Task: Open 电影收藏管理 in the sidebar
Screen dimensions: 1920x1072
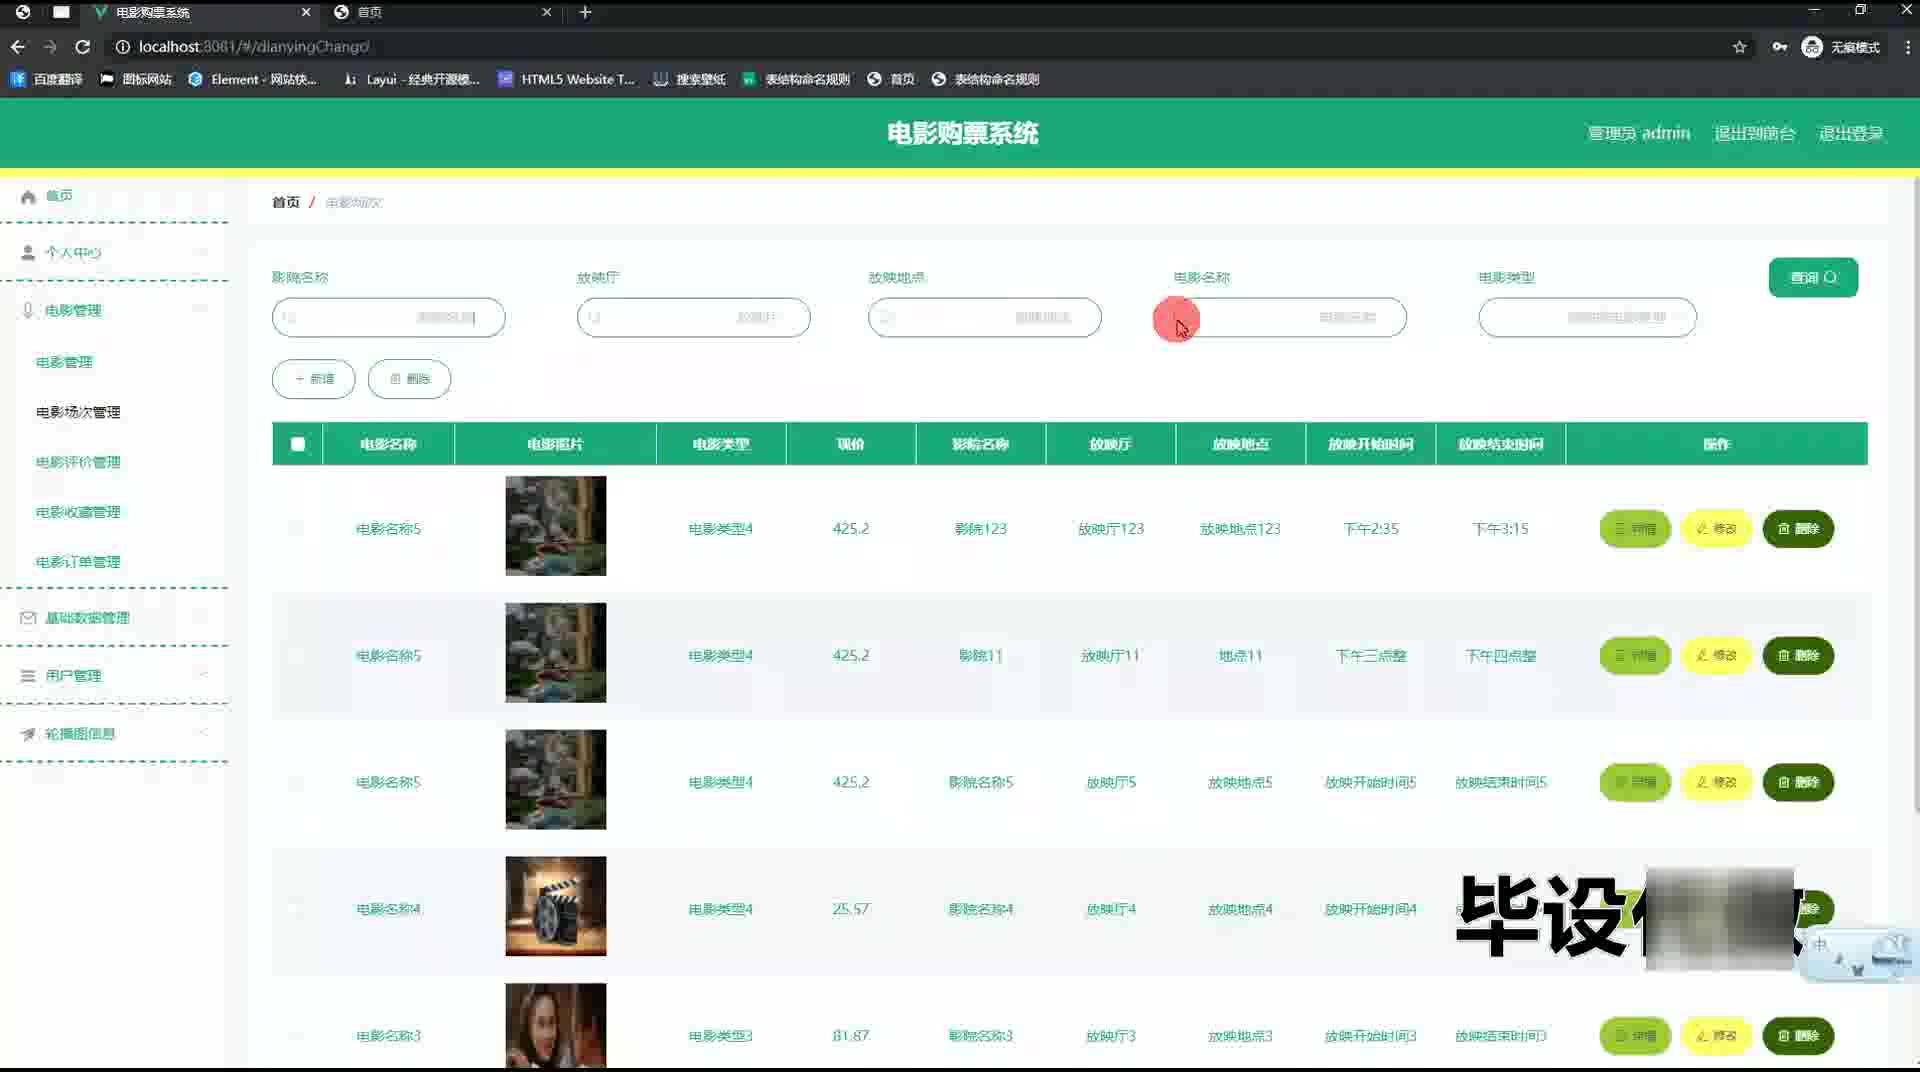Action: [x=78, y=512]
